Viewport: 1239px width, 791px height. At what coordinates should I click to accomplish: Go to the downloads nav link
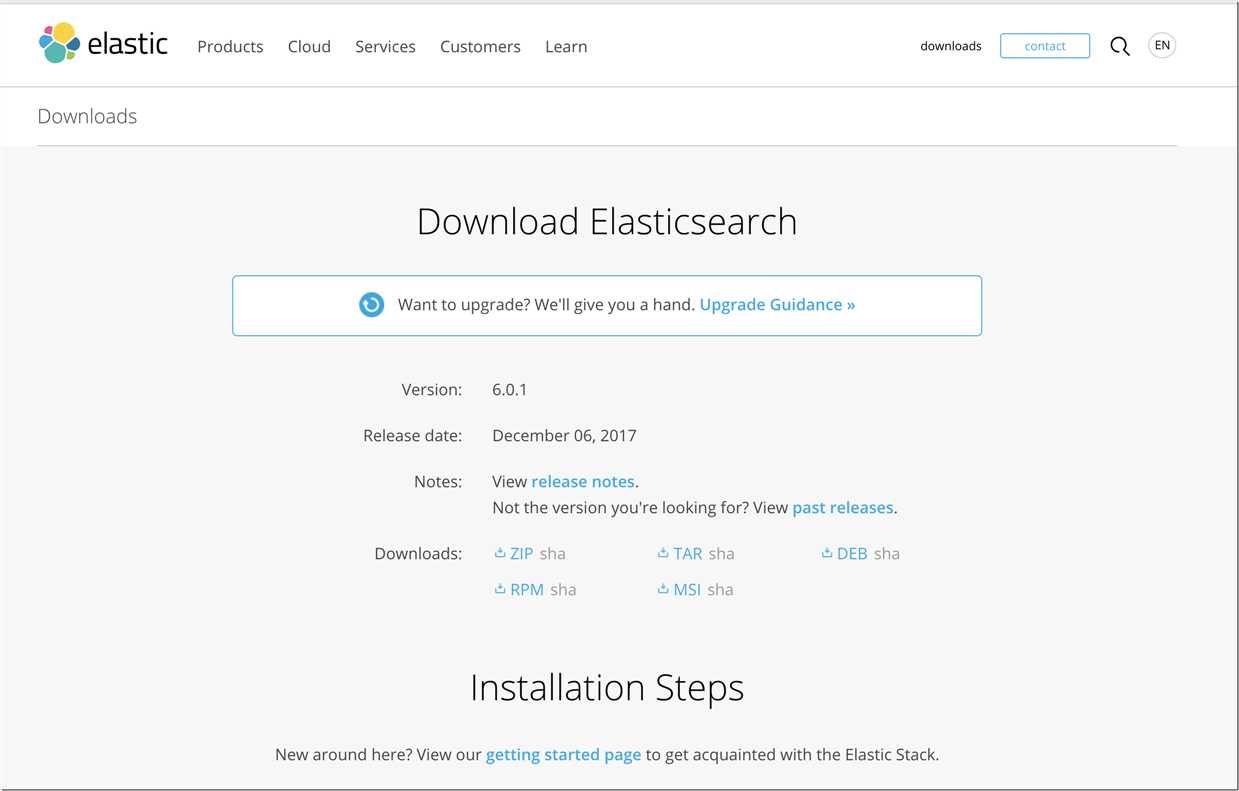click(951, 46)
